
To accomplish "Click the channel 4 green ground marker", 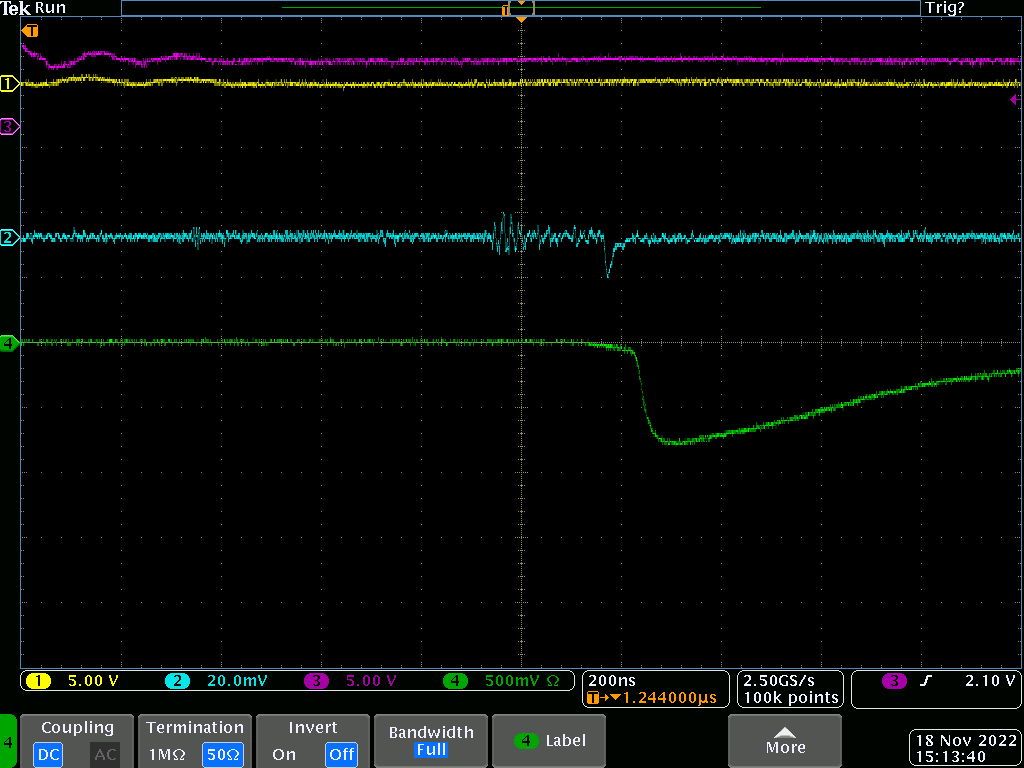I will click(9, 343).
